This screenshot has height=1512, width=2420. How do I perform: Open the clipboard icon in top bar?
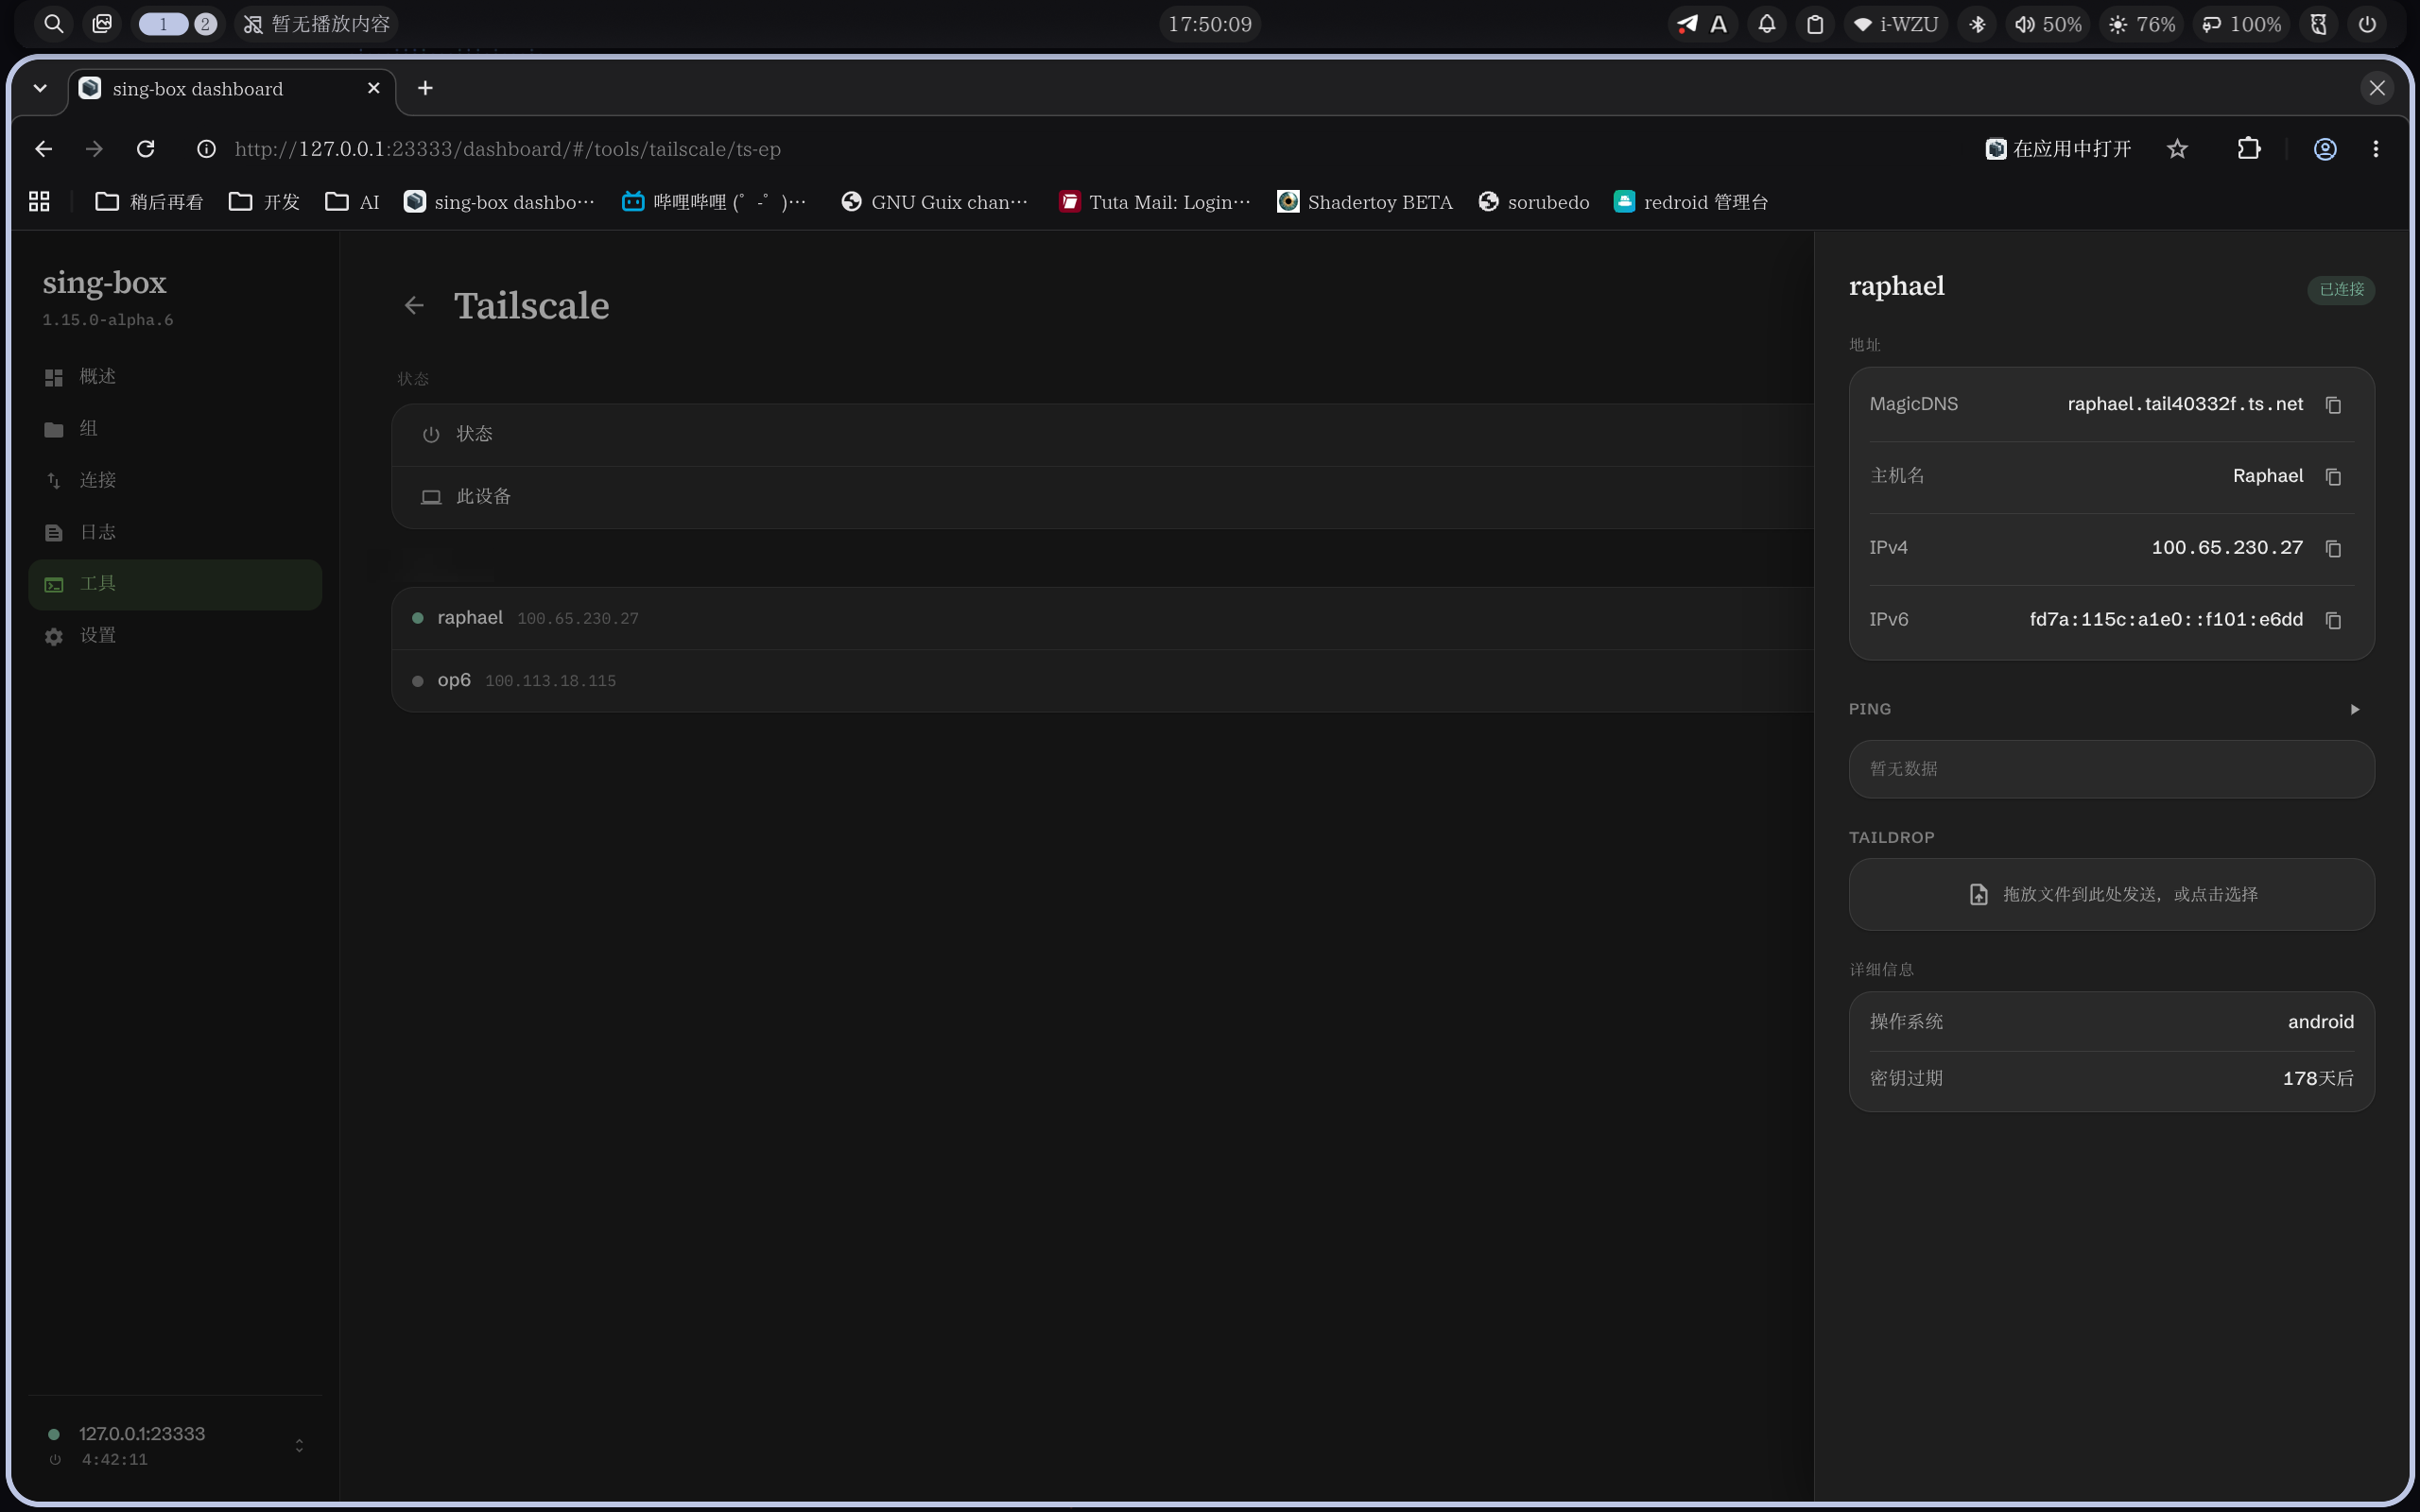(x=1815, y=24)
